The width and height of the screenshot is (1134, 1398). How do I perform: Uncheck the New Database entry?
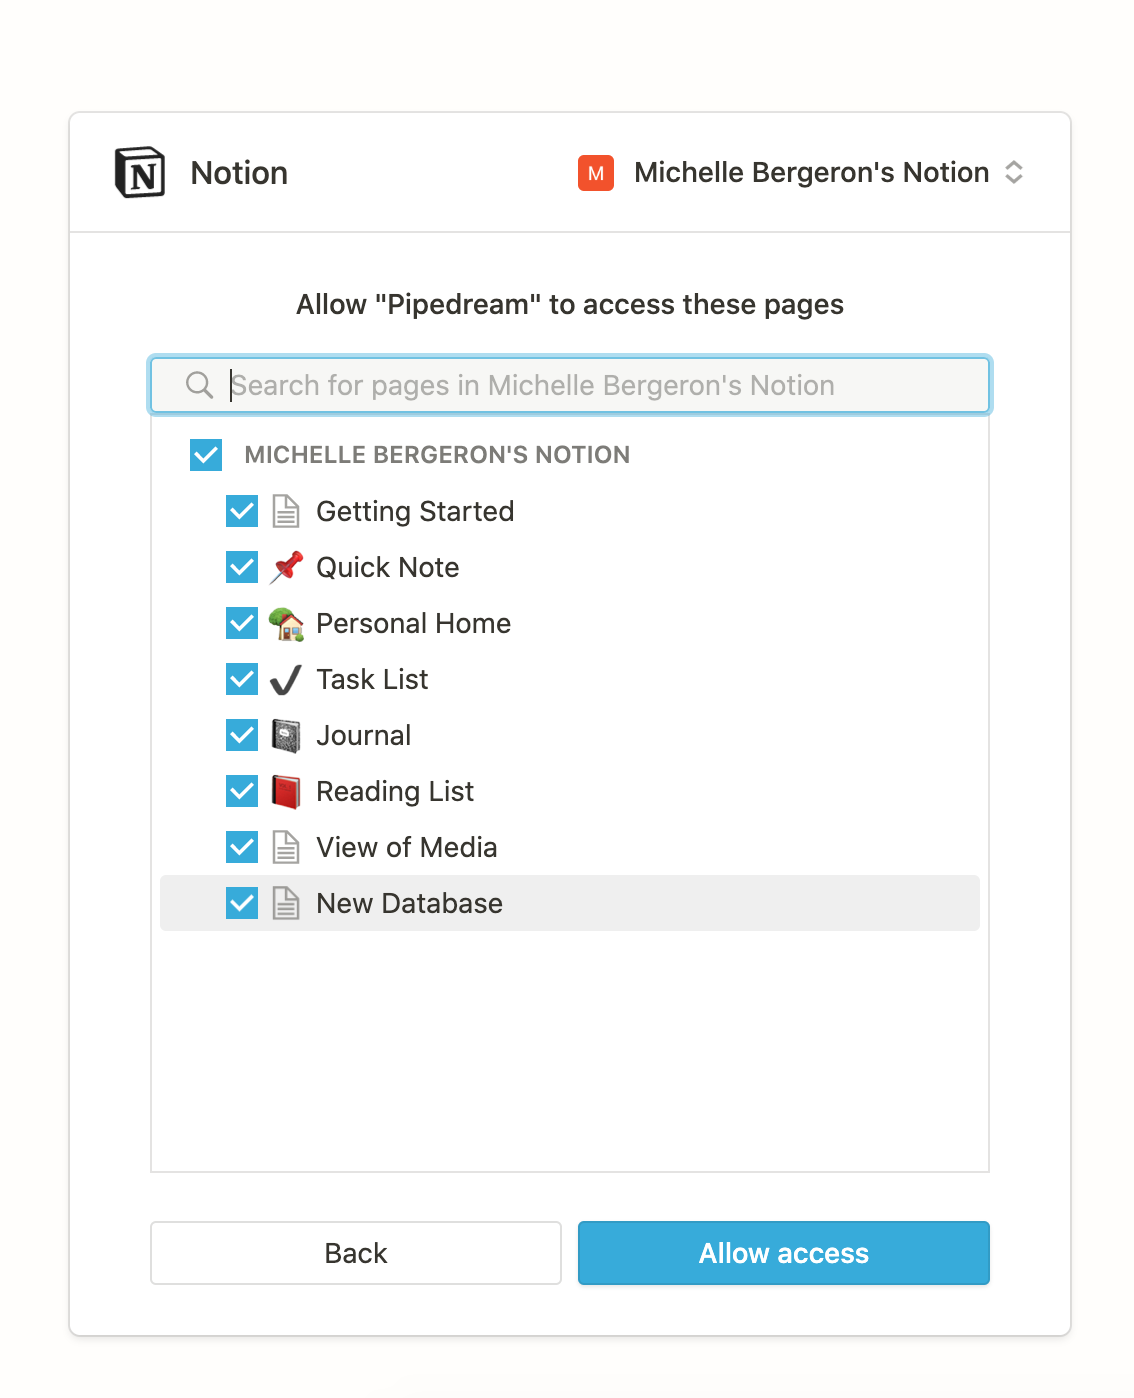click(241, 903)
